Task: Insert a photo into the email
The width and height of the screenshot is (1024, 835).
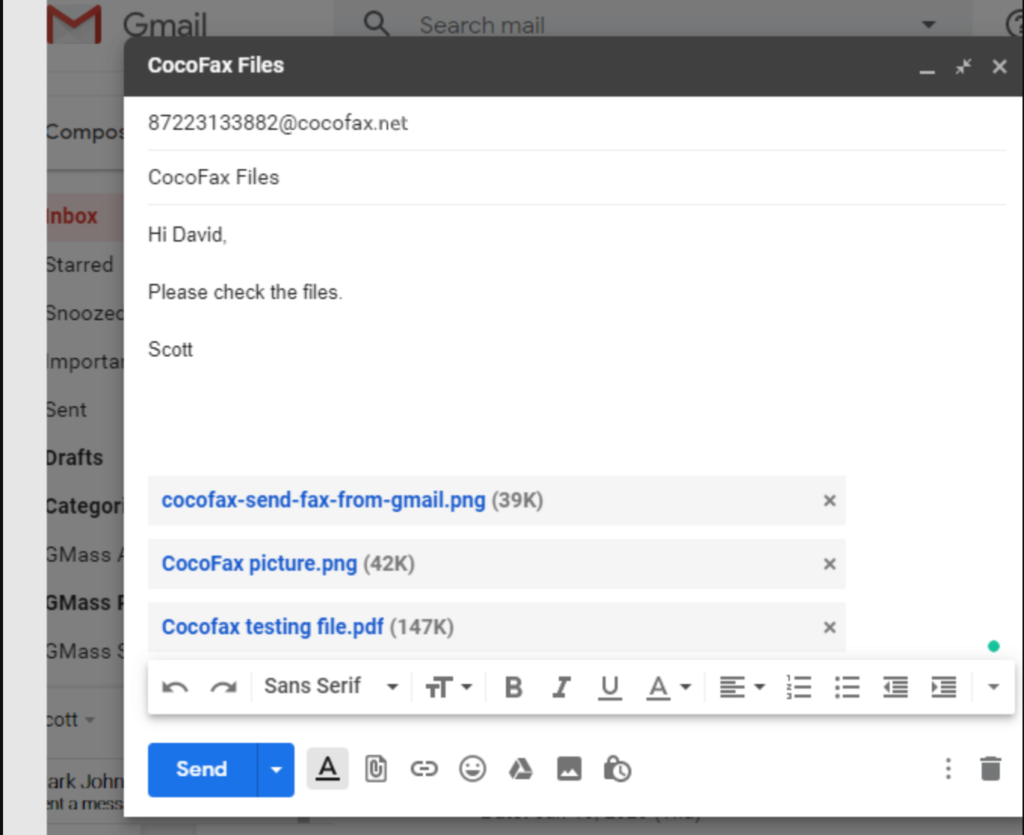Action: pyautogui.click(x=569, y=769)
